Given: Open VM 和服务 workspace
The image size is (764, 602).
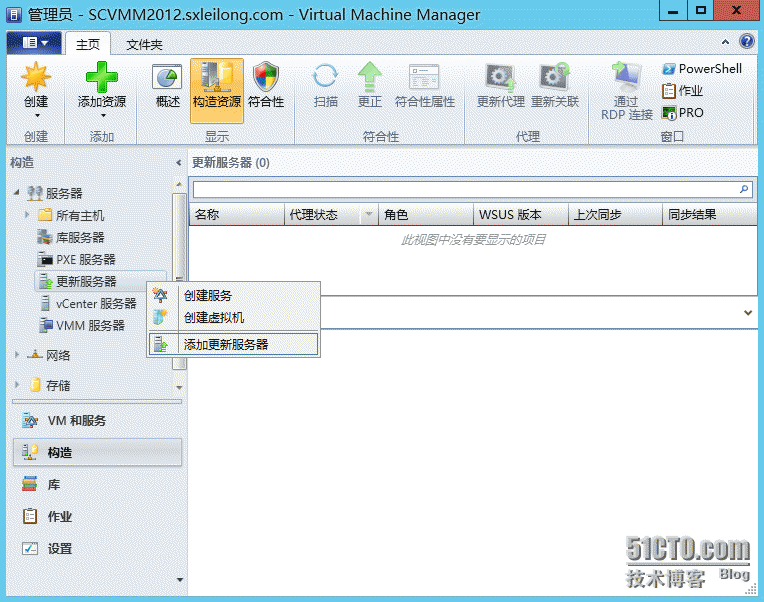Looking at the screenshot, I should [97, 420].
